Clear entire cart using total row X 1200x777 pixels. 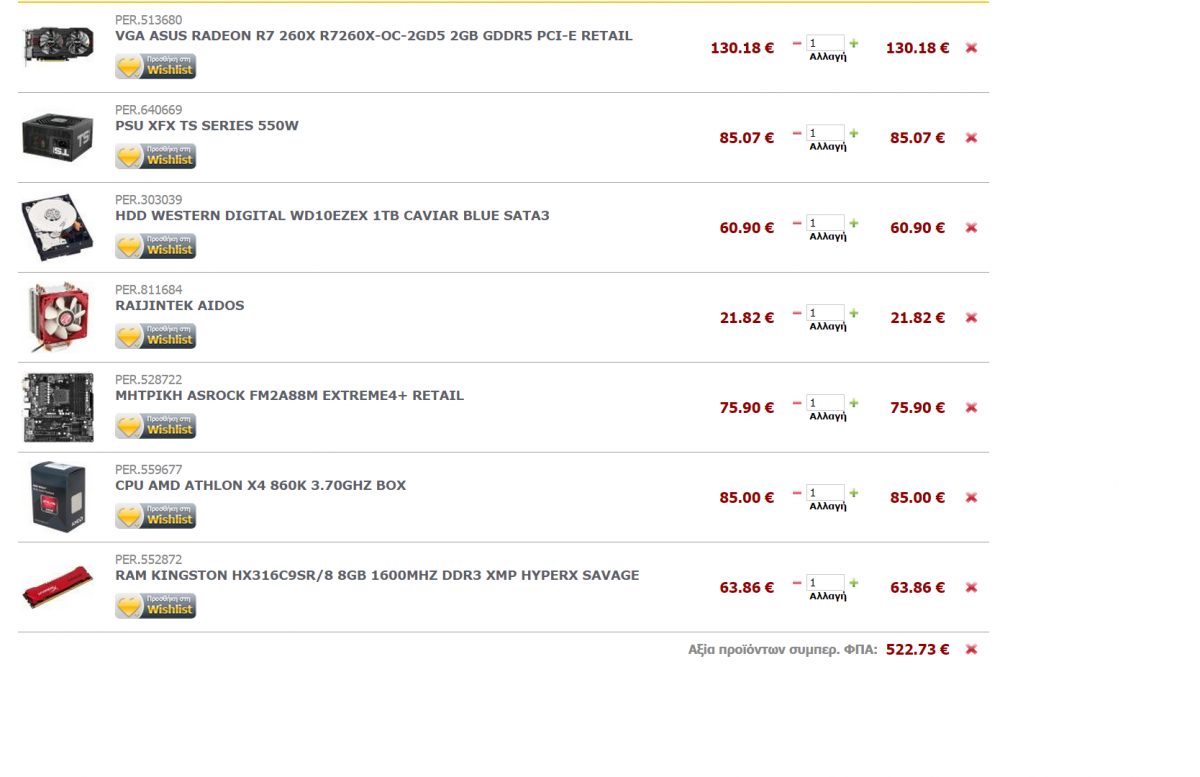(971, 650)
